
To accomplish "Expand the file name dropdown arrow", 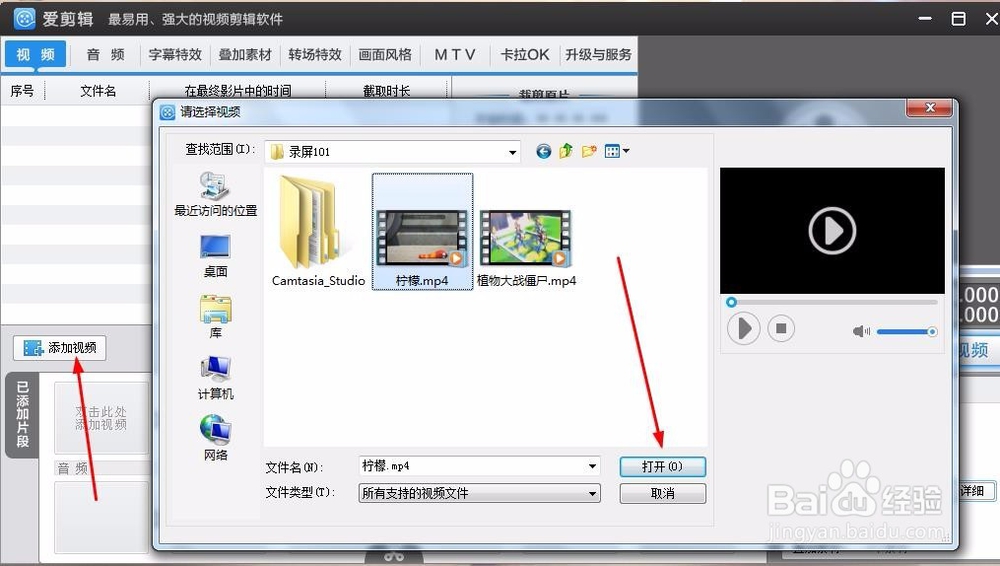I will 592,466.
